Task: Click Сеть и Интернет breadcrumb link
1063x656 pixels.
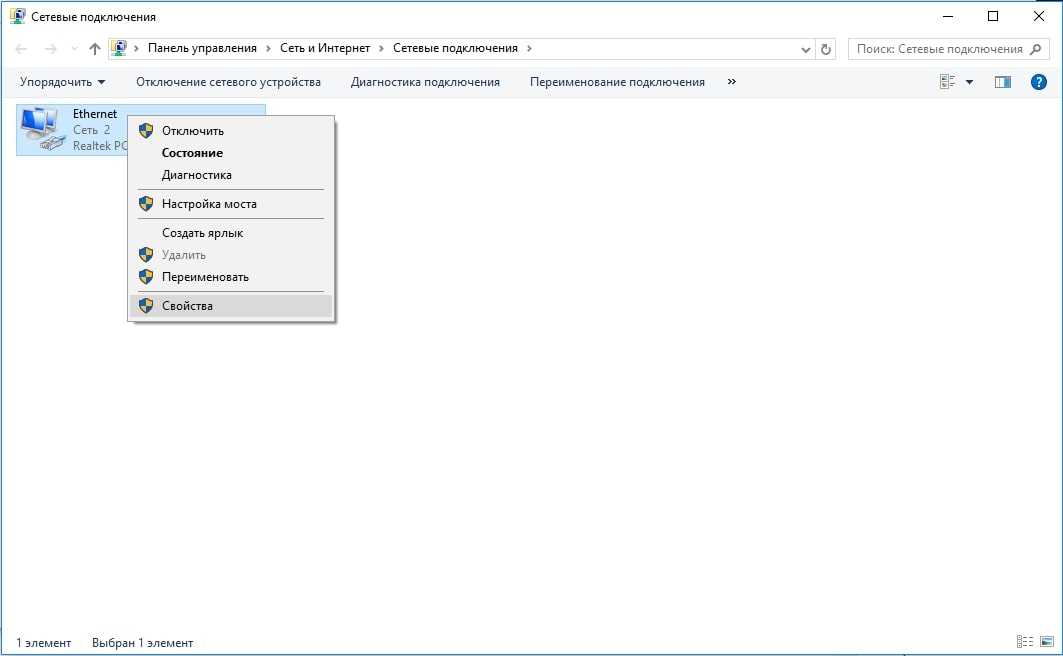Action: (325, 48)
